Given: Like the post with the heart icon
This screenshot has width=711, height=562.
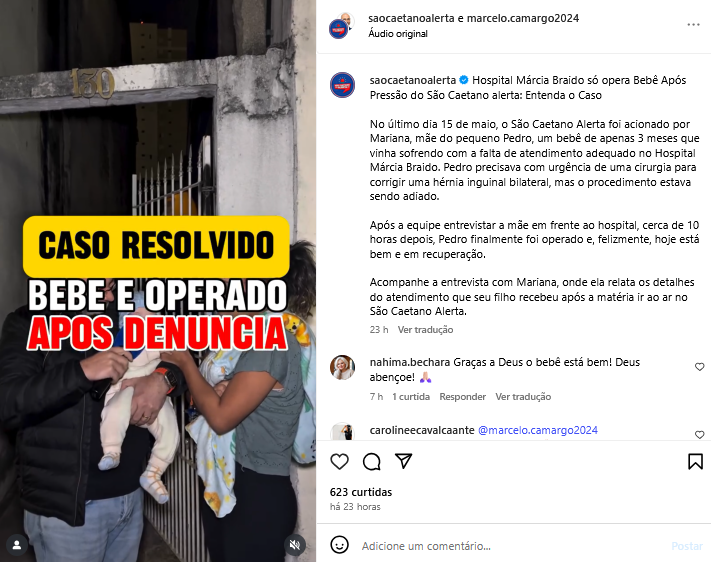Looking at the screenshot, I should (339, 462).
